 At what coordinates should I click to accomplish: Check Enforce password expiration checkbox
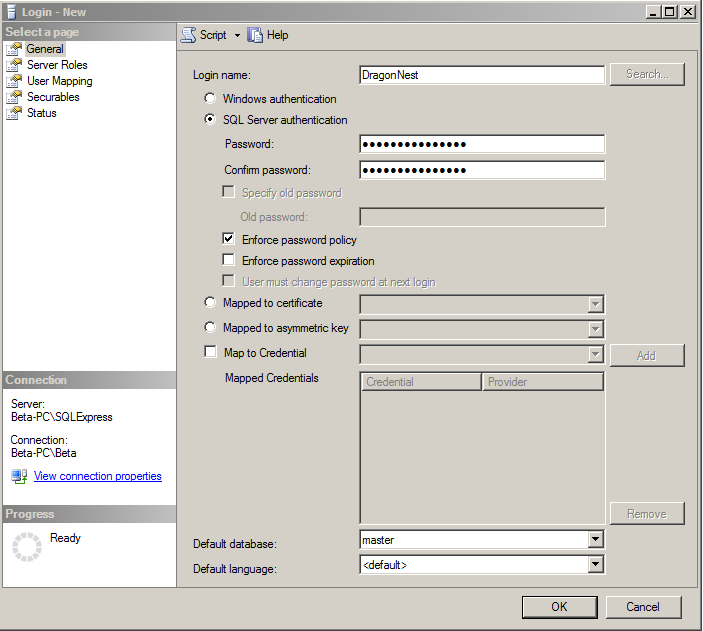(x=229, y=260)
